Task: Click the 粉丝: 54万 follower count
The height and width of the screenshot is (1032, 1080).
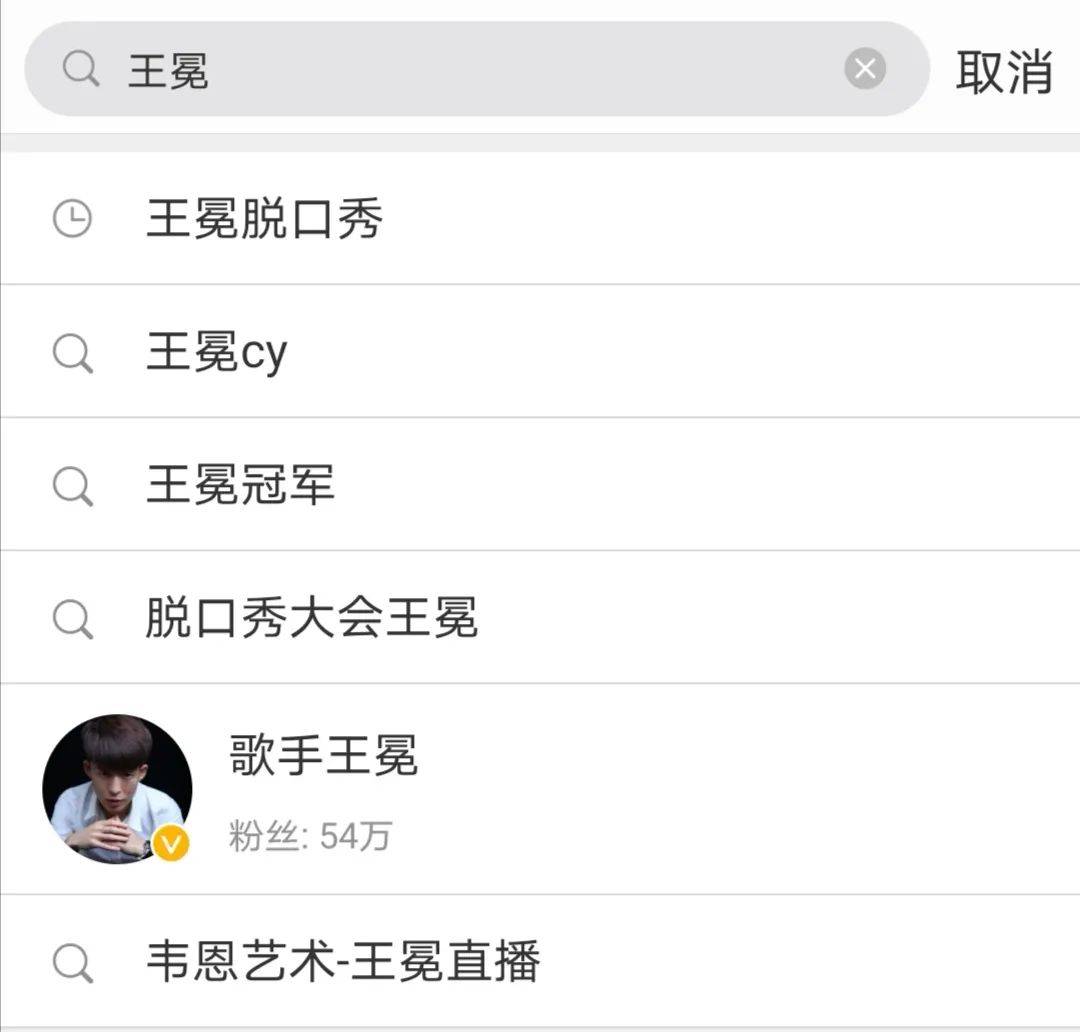Action: pyautogui.click(x=310, y=836)
